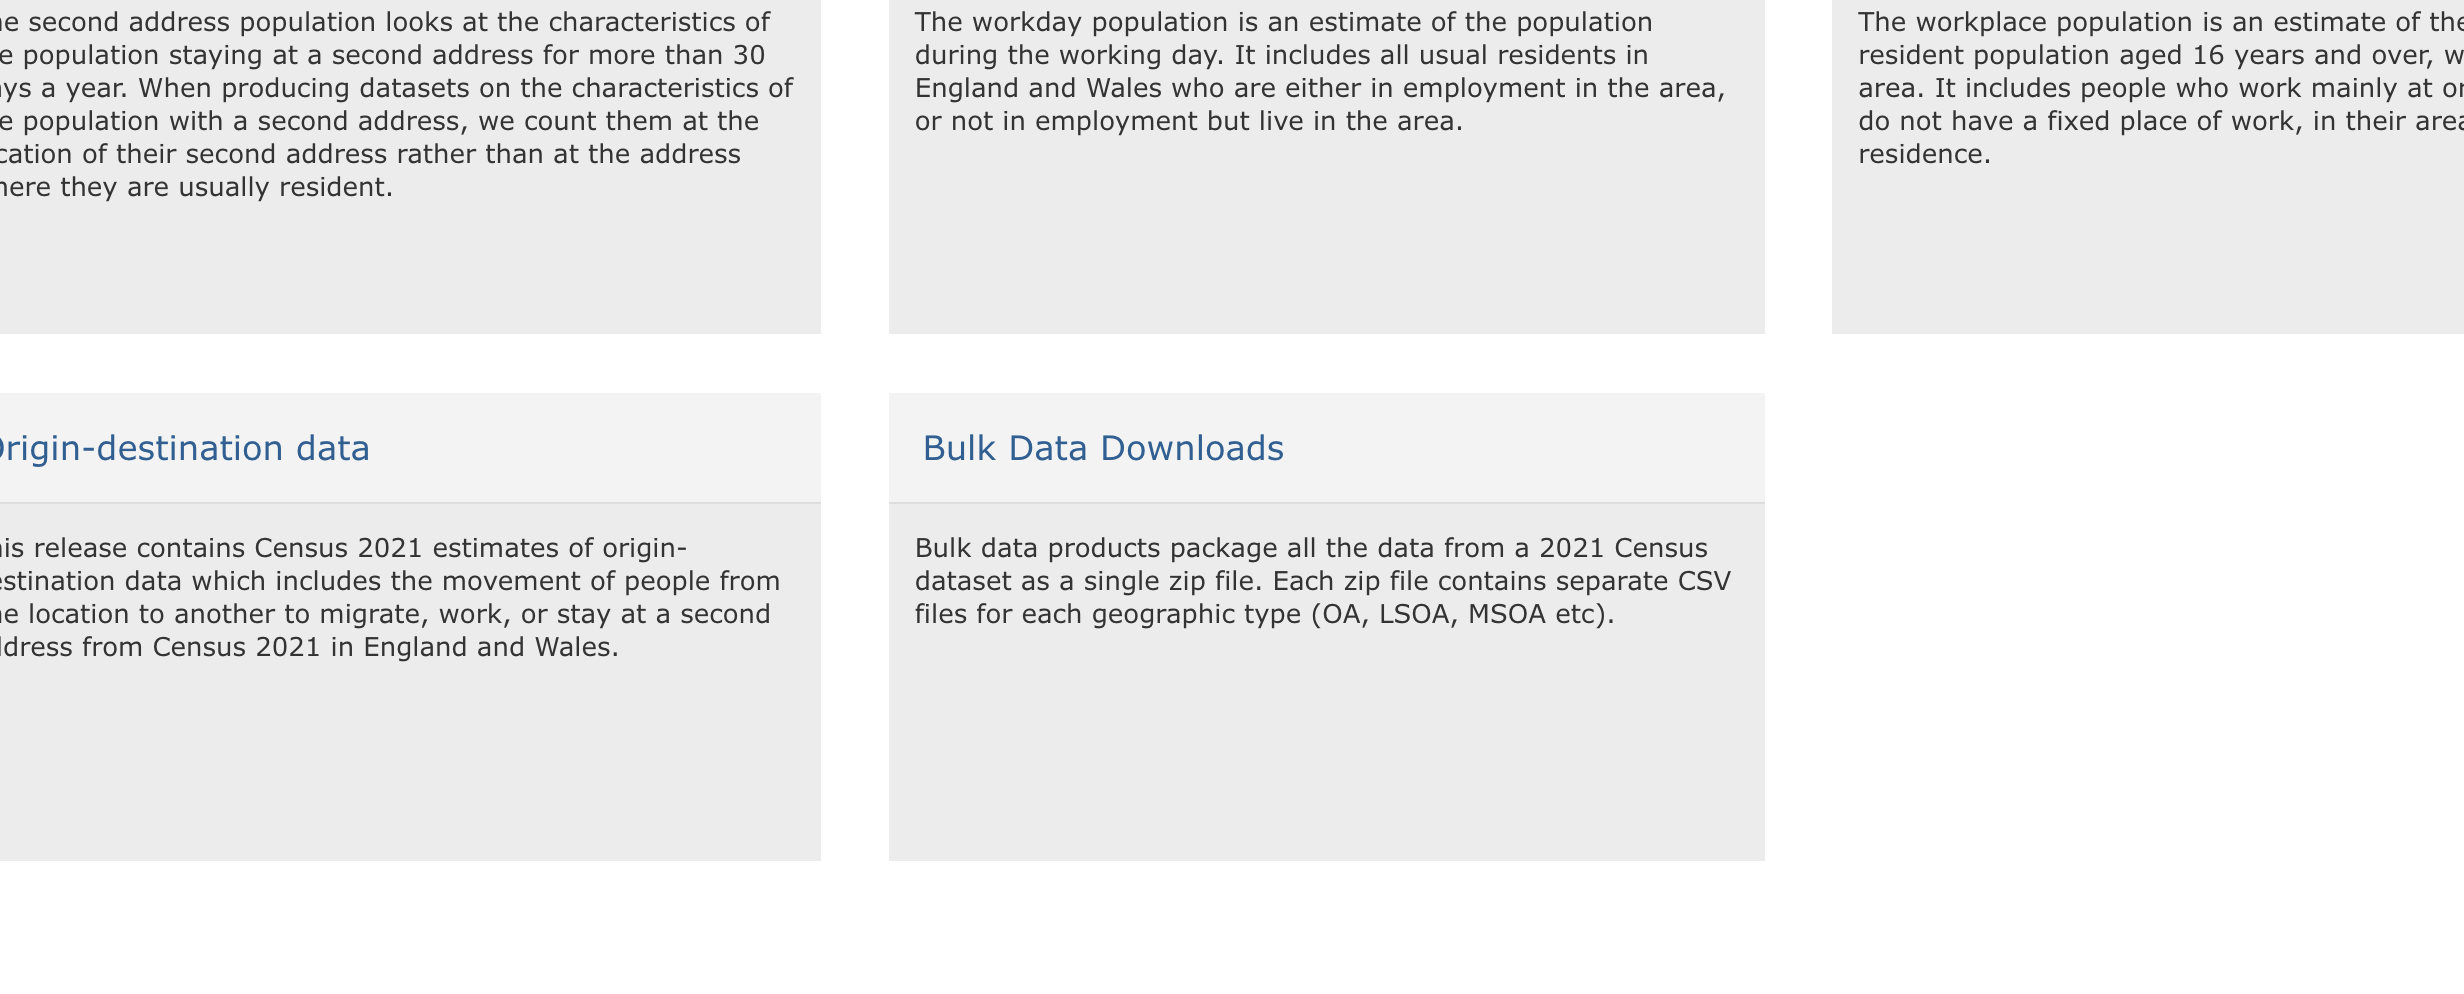Click the bulk data products description
Screen dimensions: 2464x994
(1322, 581)
